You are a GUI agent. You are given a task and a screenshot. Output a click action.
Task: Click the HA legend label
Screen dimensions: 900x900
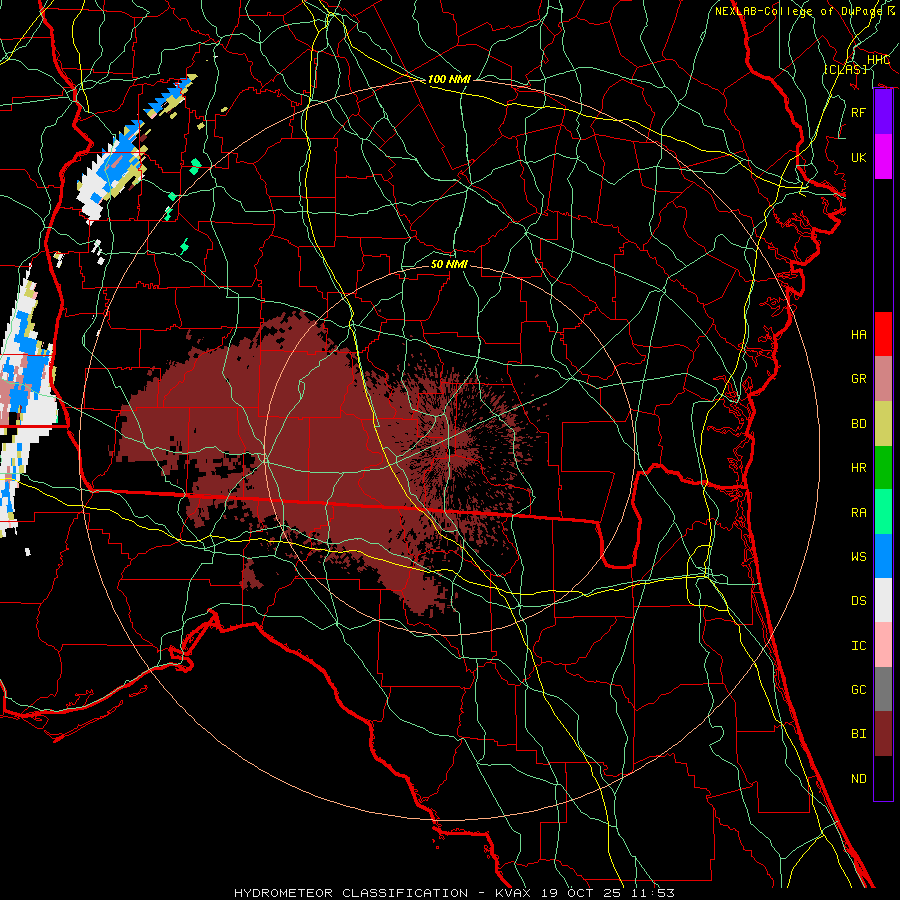coord(858,334)
